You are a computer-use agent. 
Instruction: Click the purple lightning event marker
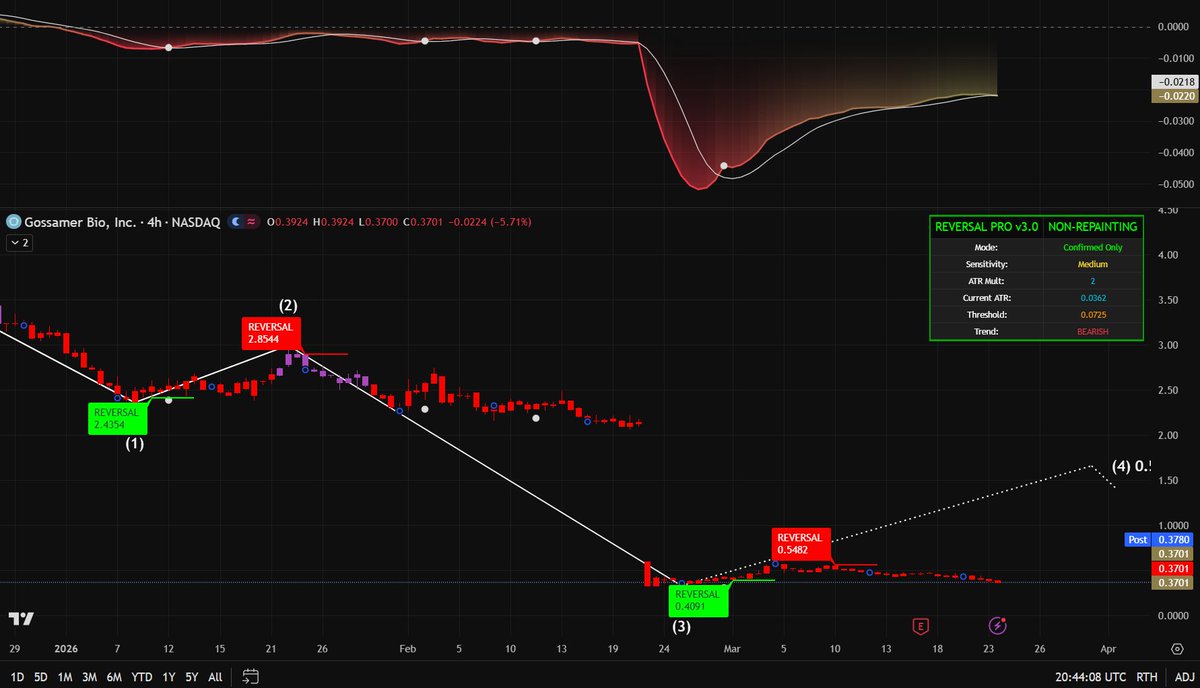point(998,626)
